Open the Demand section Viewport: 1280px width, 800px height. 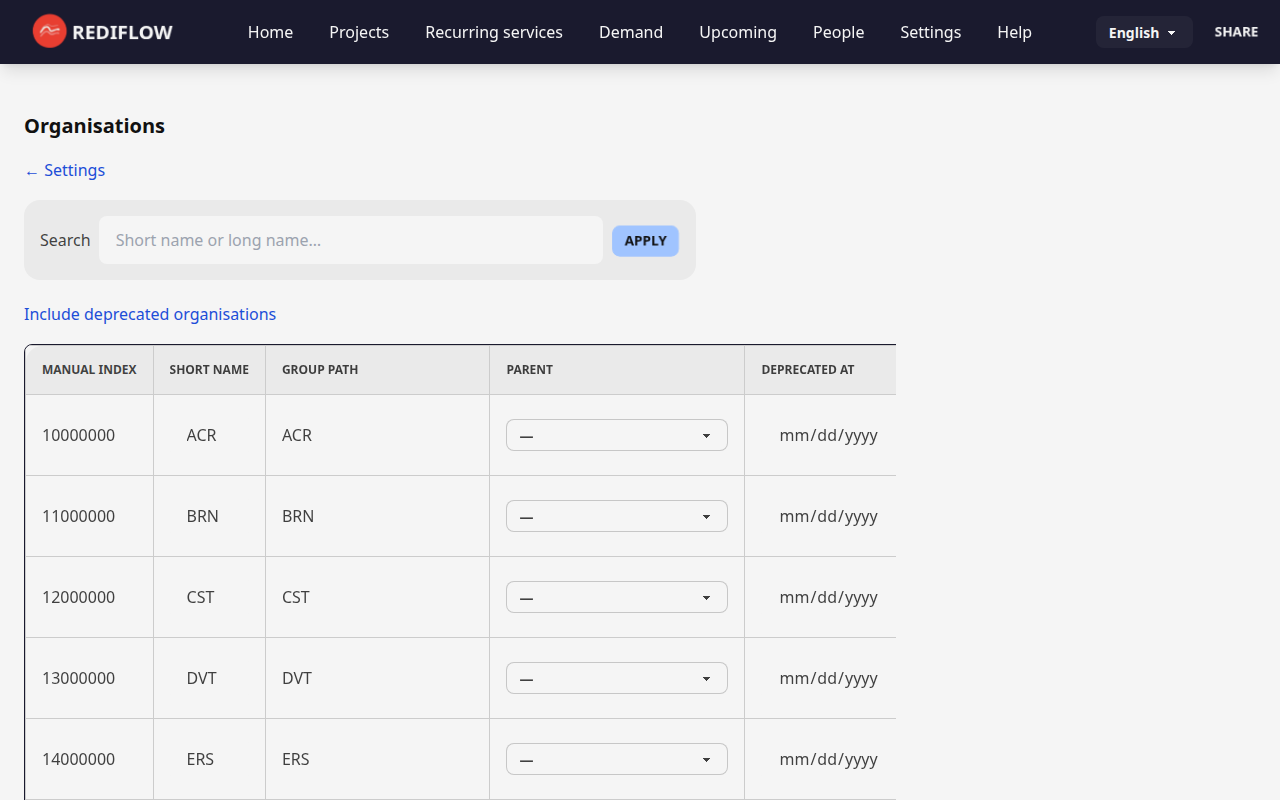point(631,32)
